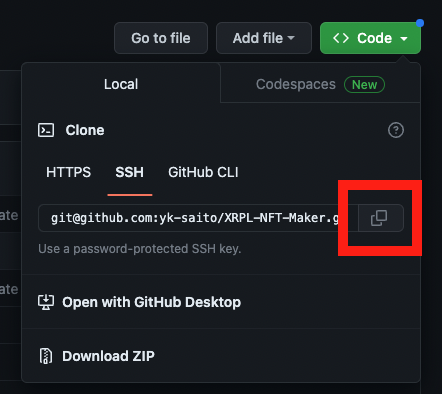The width and height of the screenshot is (442, 394).
Task: Click the blue notification dot on Code button
Action: click(420, 23)
